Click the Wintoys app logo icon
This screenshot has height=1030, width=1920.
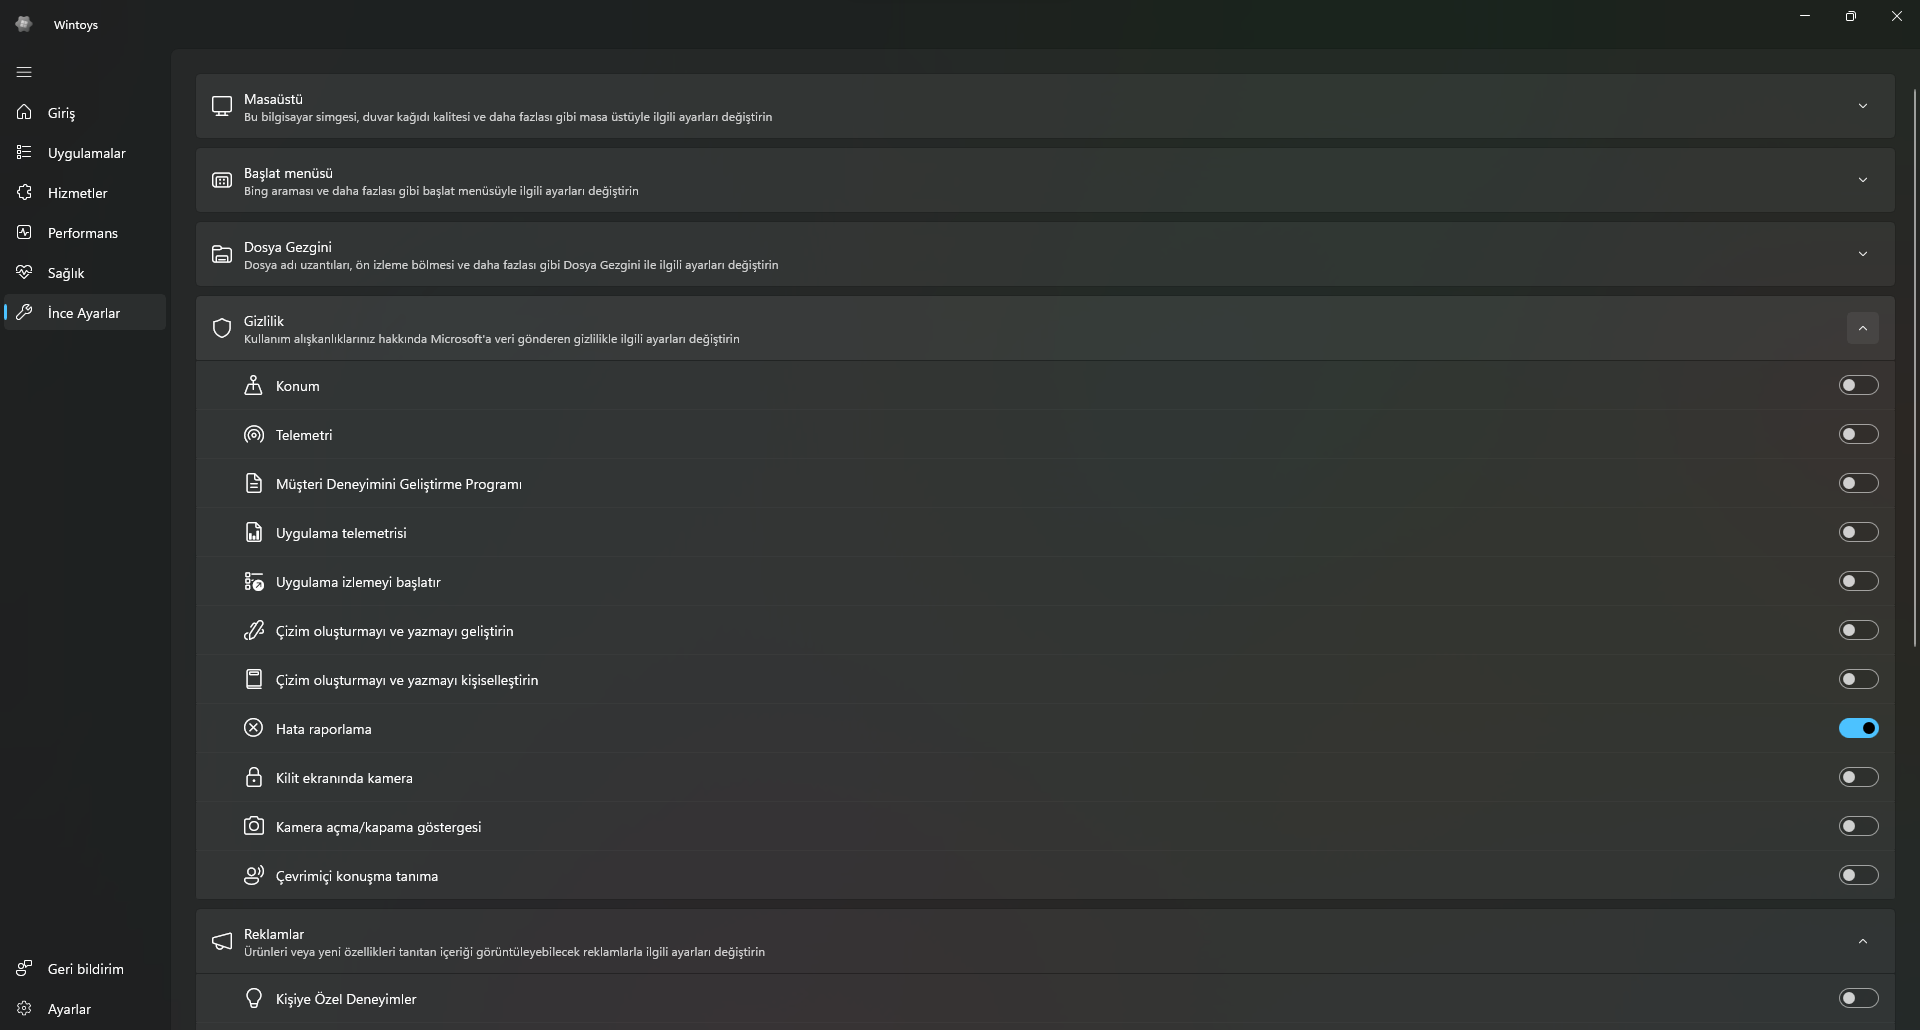(24, 24)
